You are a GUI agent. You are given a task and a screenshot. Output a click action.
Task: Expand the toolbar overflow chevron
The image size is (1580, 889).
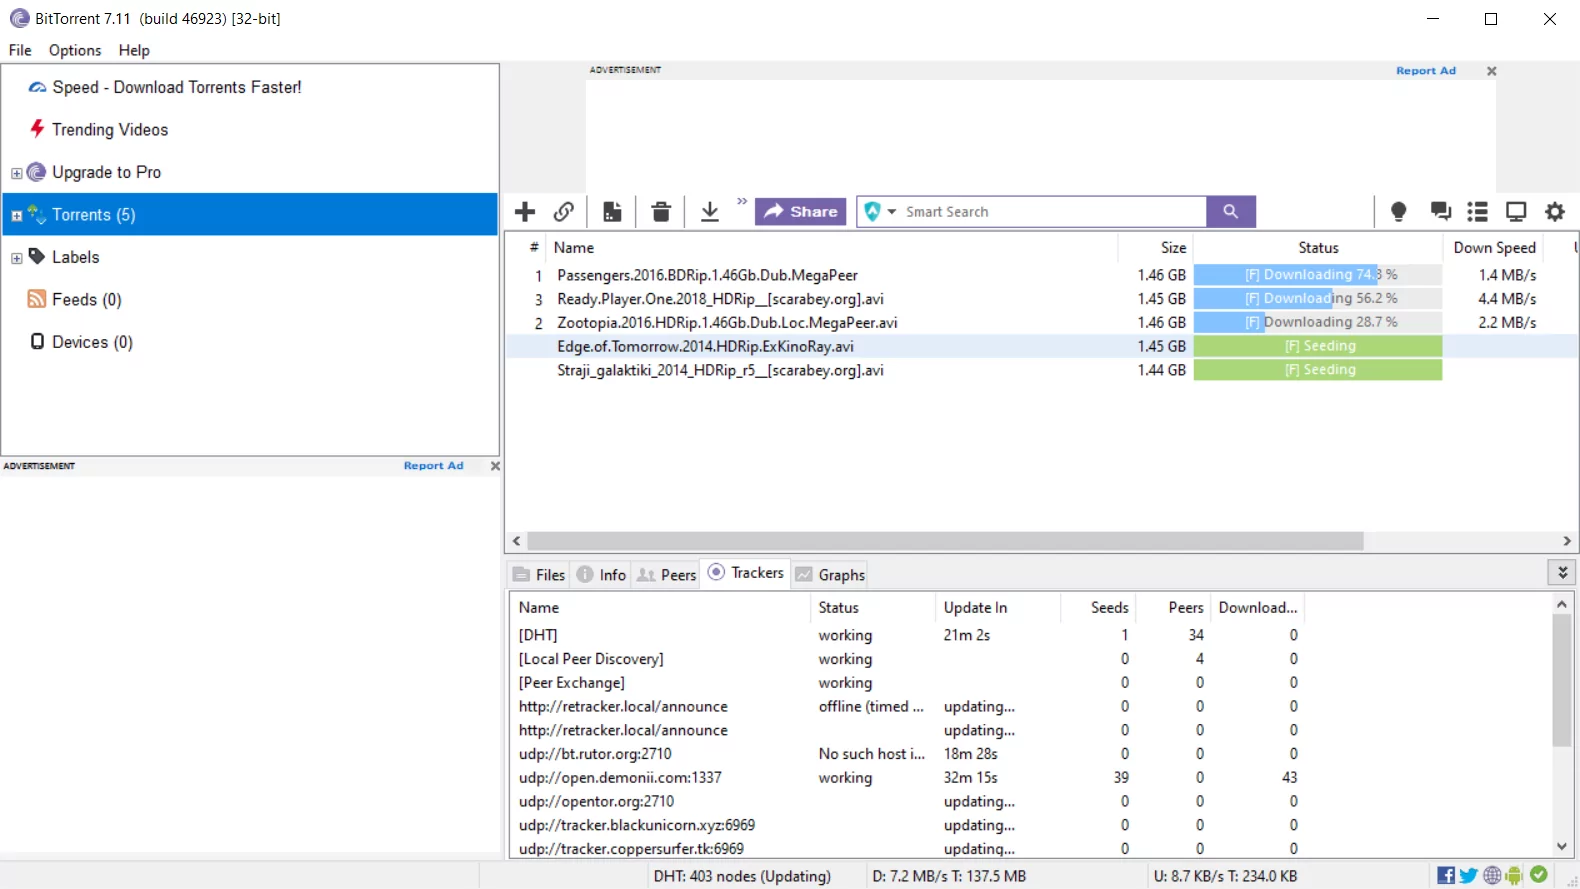coord(742,202)
